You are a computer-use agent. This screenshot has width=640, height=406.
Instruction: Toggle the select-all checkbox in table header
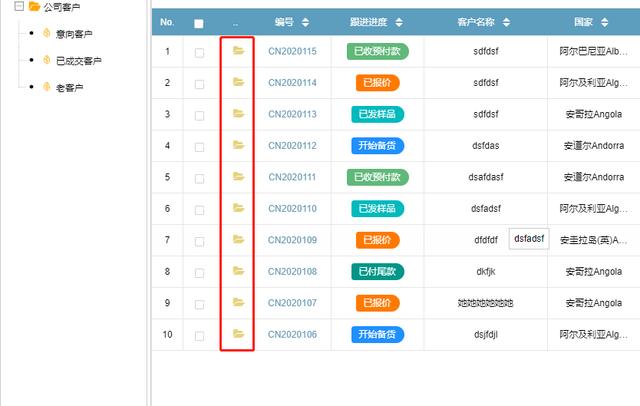pyautogui.click(x=199, y=24)
